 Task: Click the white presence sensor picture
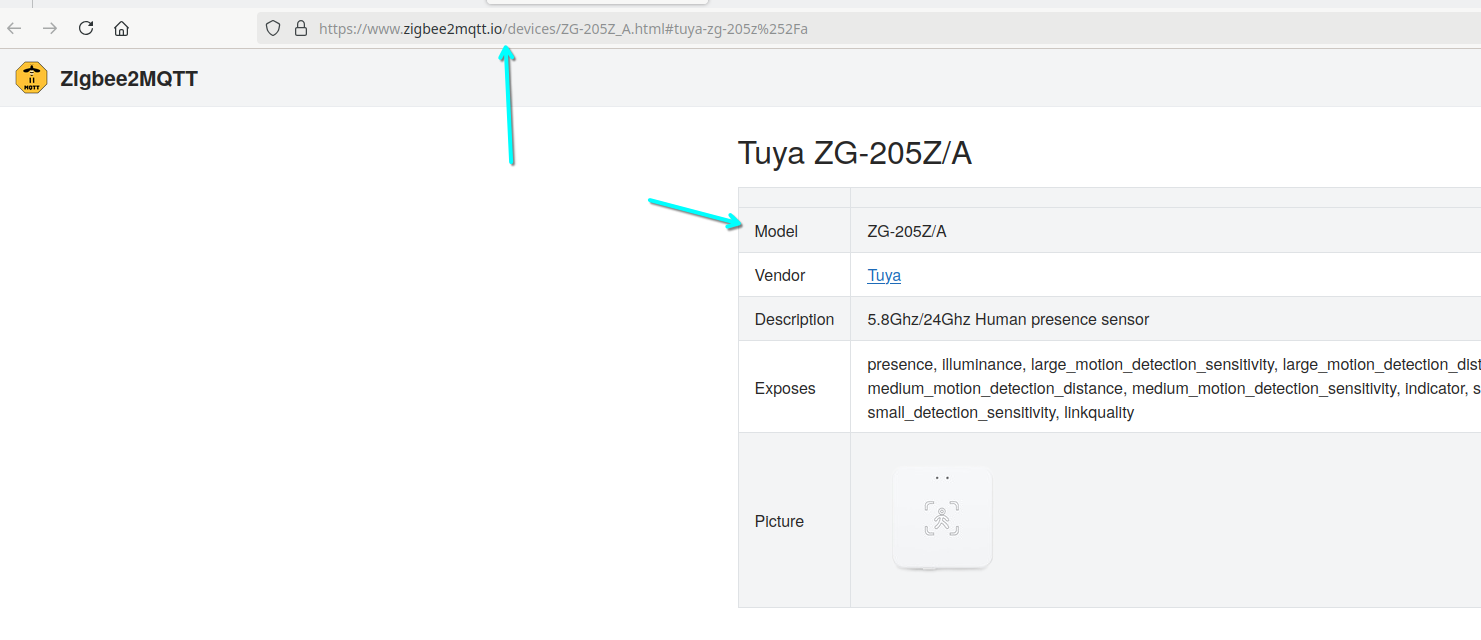click(x=942, y=518)
